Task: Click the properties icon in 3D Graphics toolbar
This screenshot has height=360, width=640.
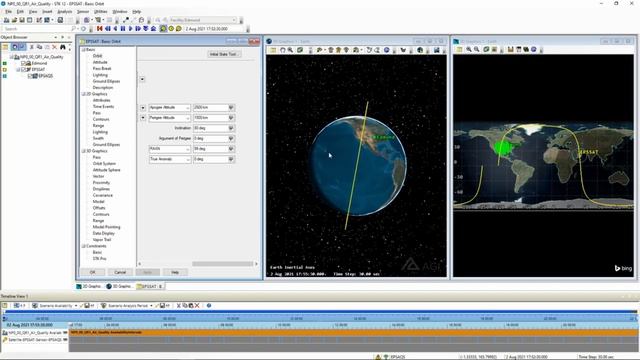Action: pyautogui.click(x=273, y=50)
